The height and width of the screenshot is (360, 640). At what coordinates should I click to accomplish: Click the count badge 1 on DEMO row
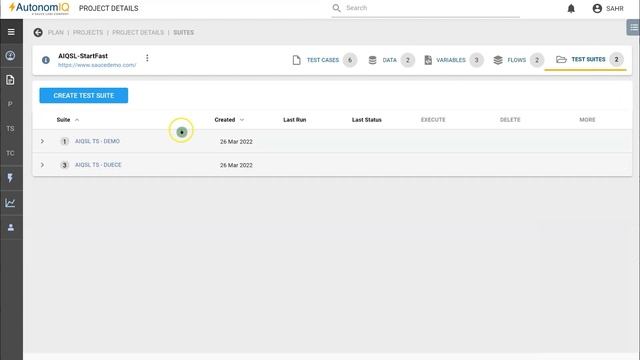coord(64,142)
